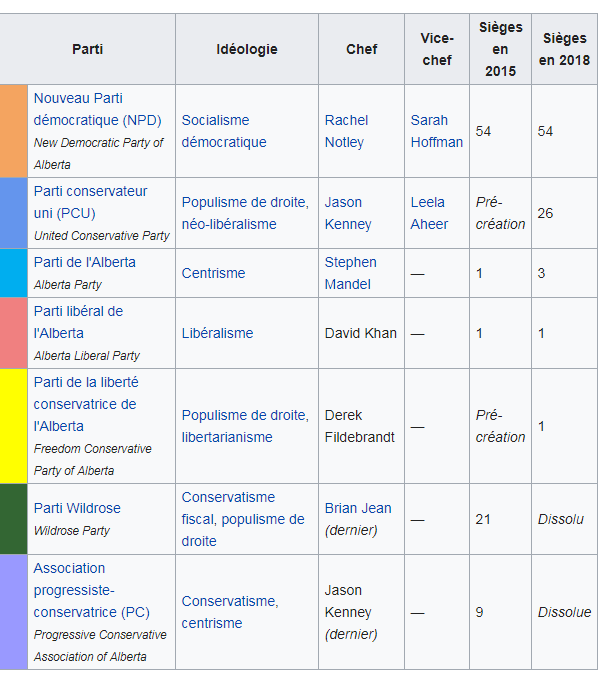The height and width of the screenshot is (679, 606).
Task: Follow the Parti conservateur uni (PCU) link
Action: pos(91,202)
